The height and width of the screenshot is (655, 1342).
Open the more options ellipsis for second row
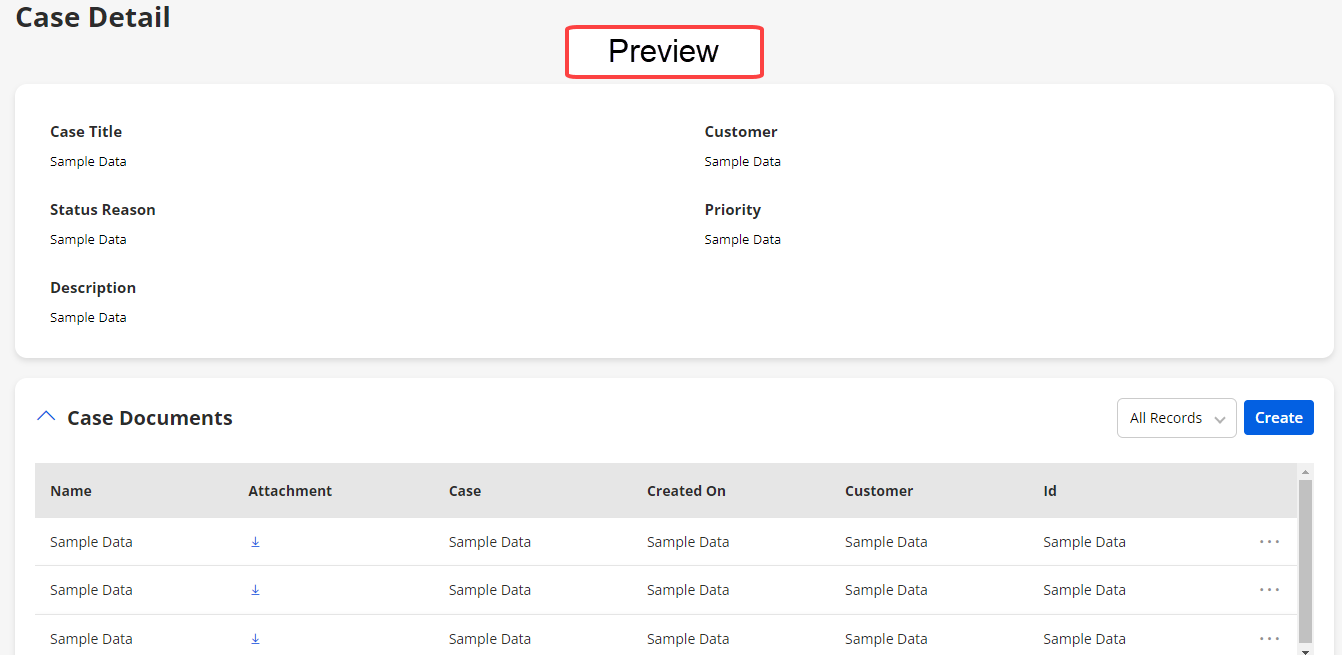[1269, 590]
